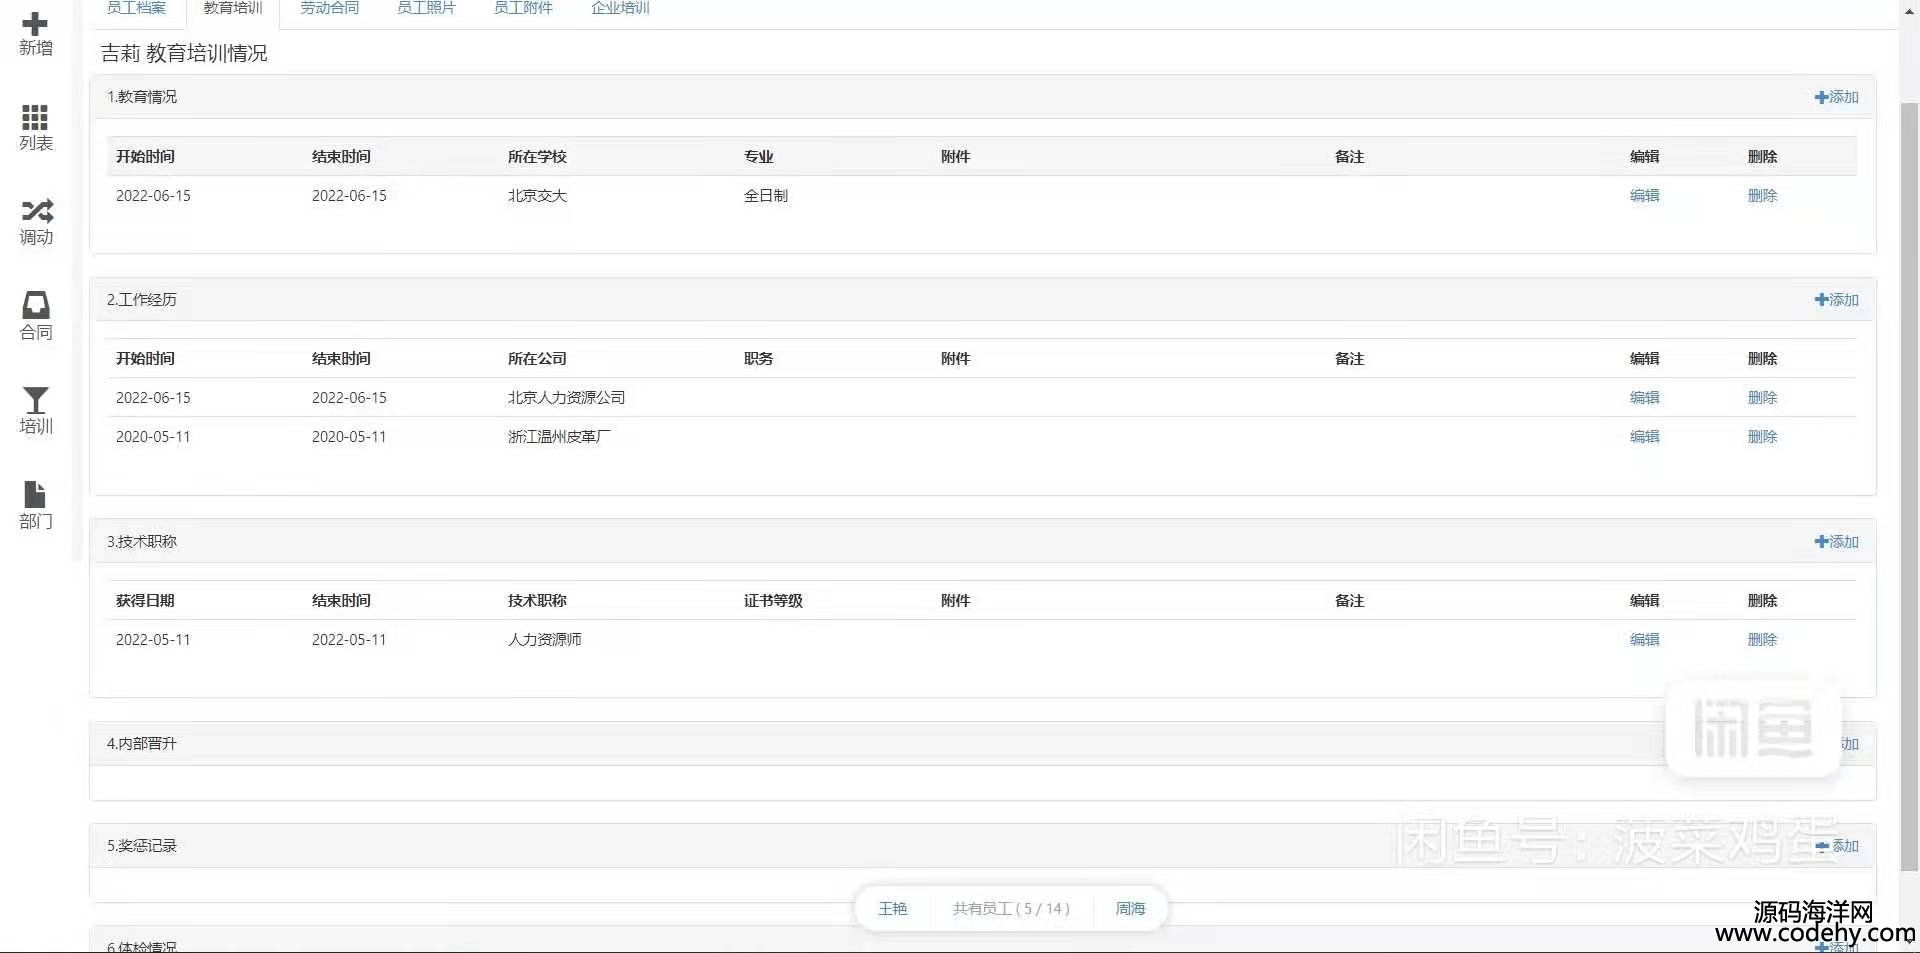This screenshot has height=953, width=1920.
Task: Click the 职务 column header
Action: [758, 359]
